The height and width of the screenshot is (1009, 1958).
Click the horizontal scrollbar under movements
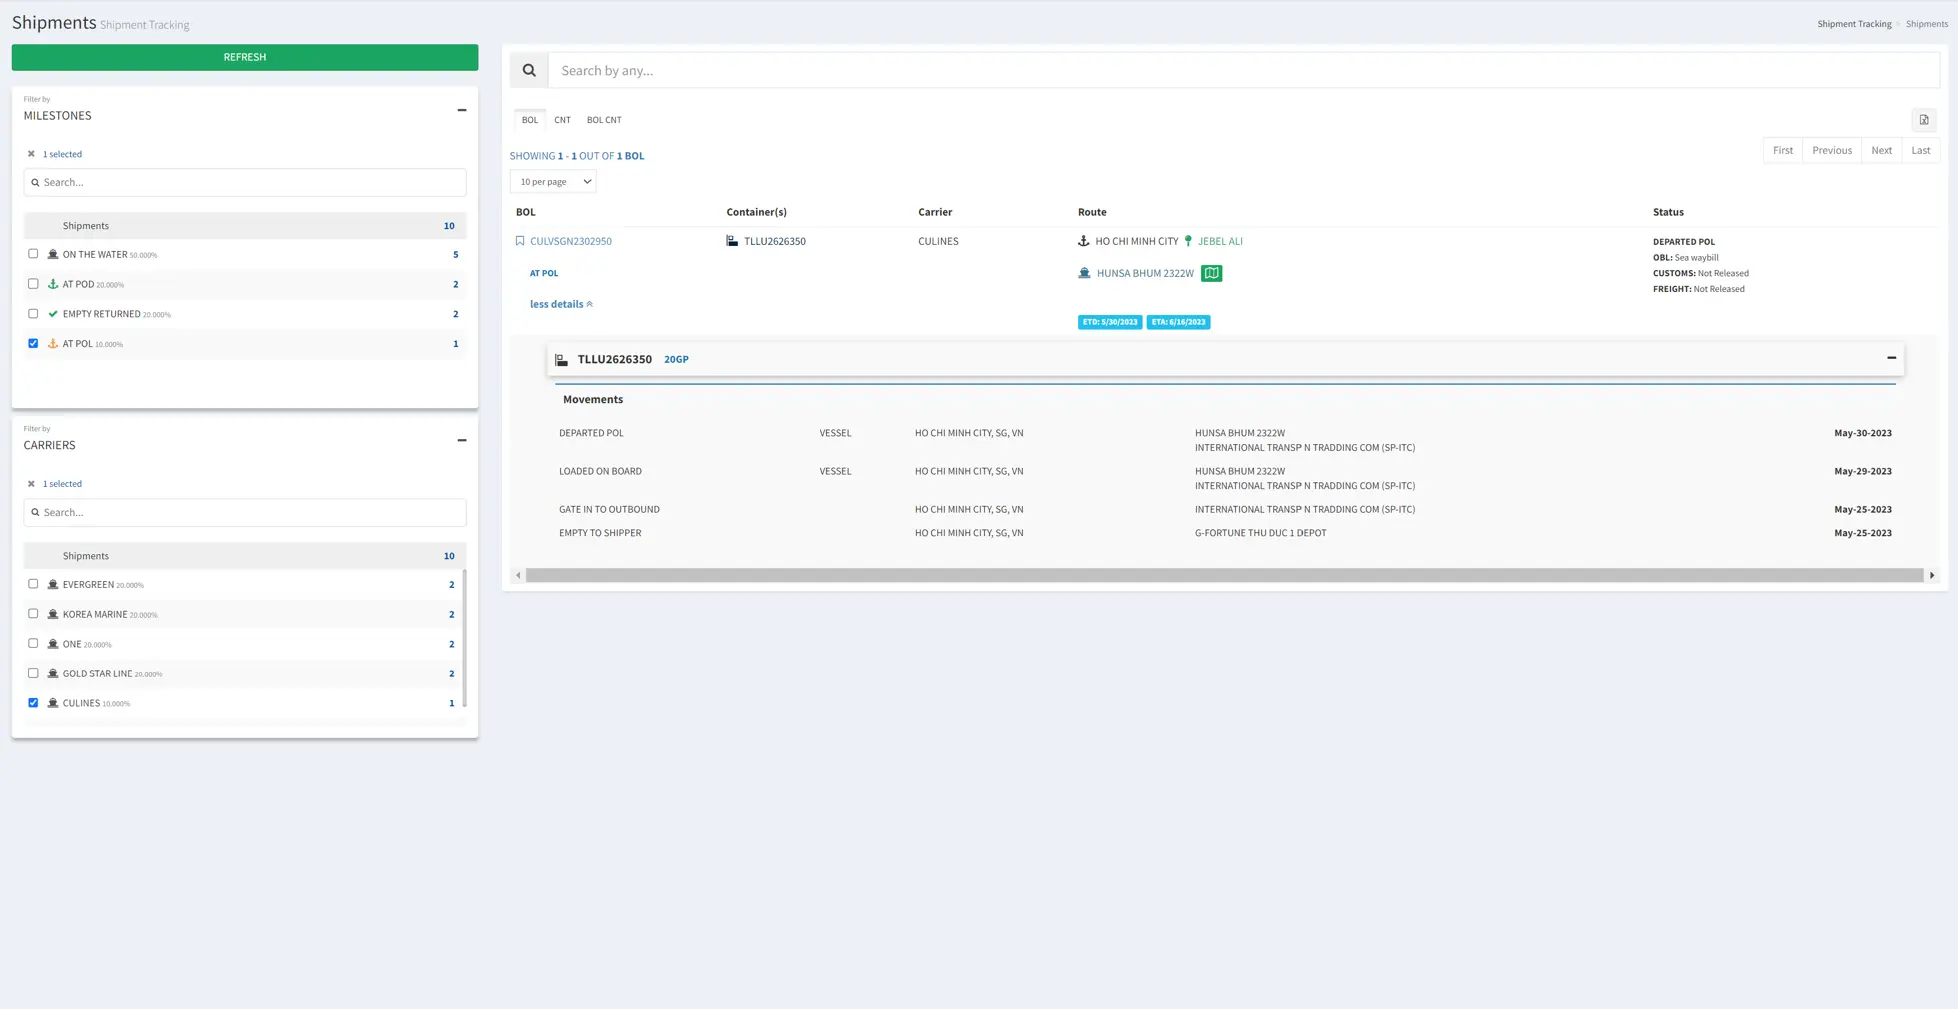pyautogui.click(x=1224, y=575)
